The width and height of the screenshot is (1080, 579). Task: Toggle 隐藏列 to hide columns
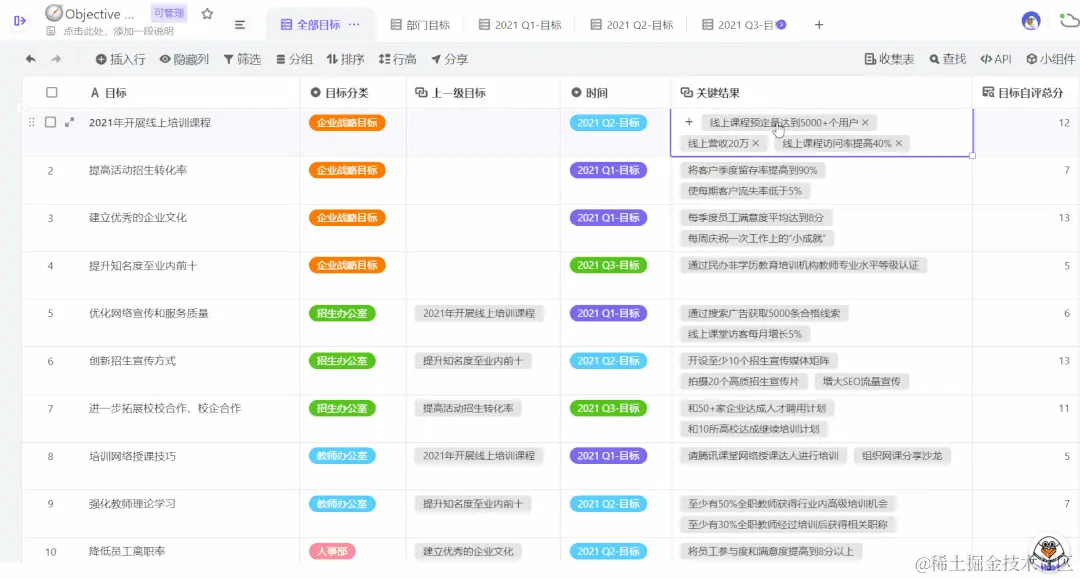pos(186,58)
